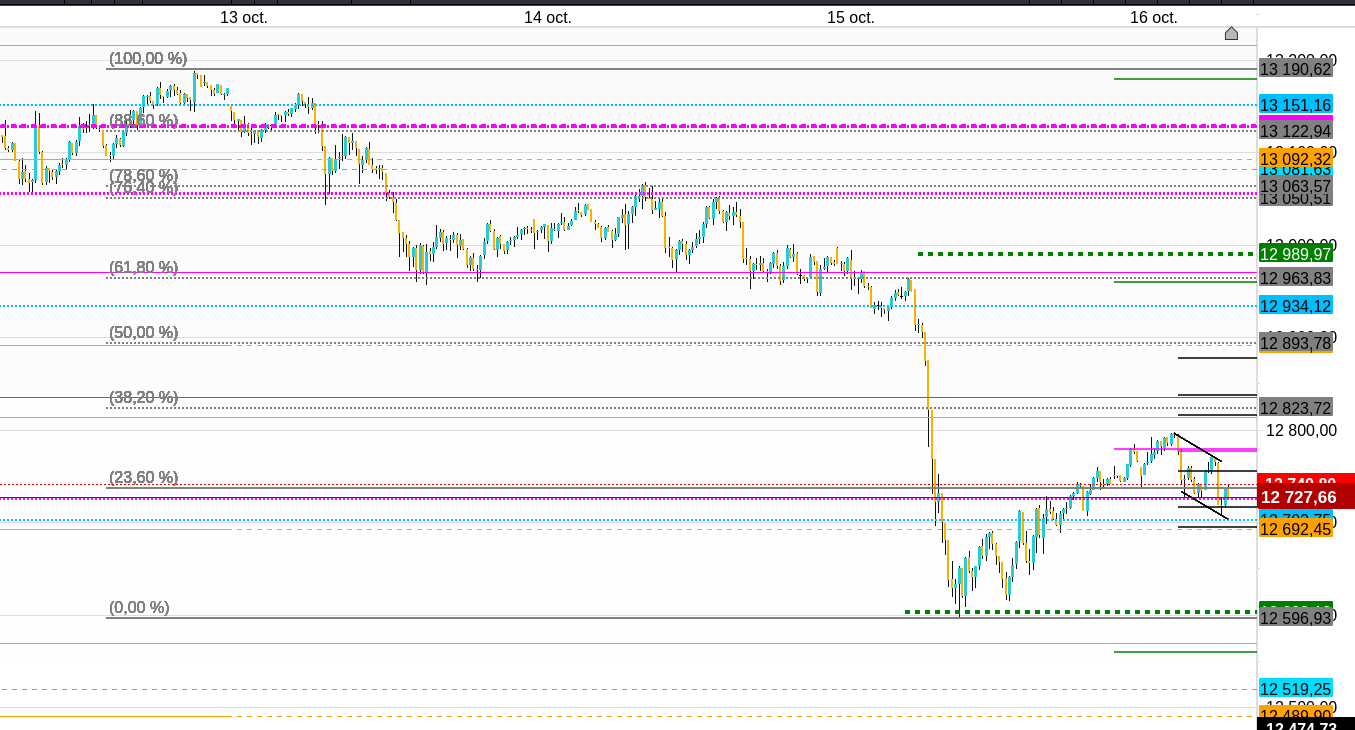1355x730 pixels.
Task: Click the grey 12 596,93 price label
Action: coord(1295,619)
